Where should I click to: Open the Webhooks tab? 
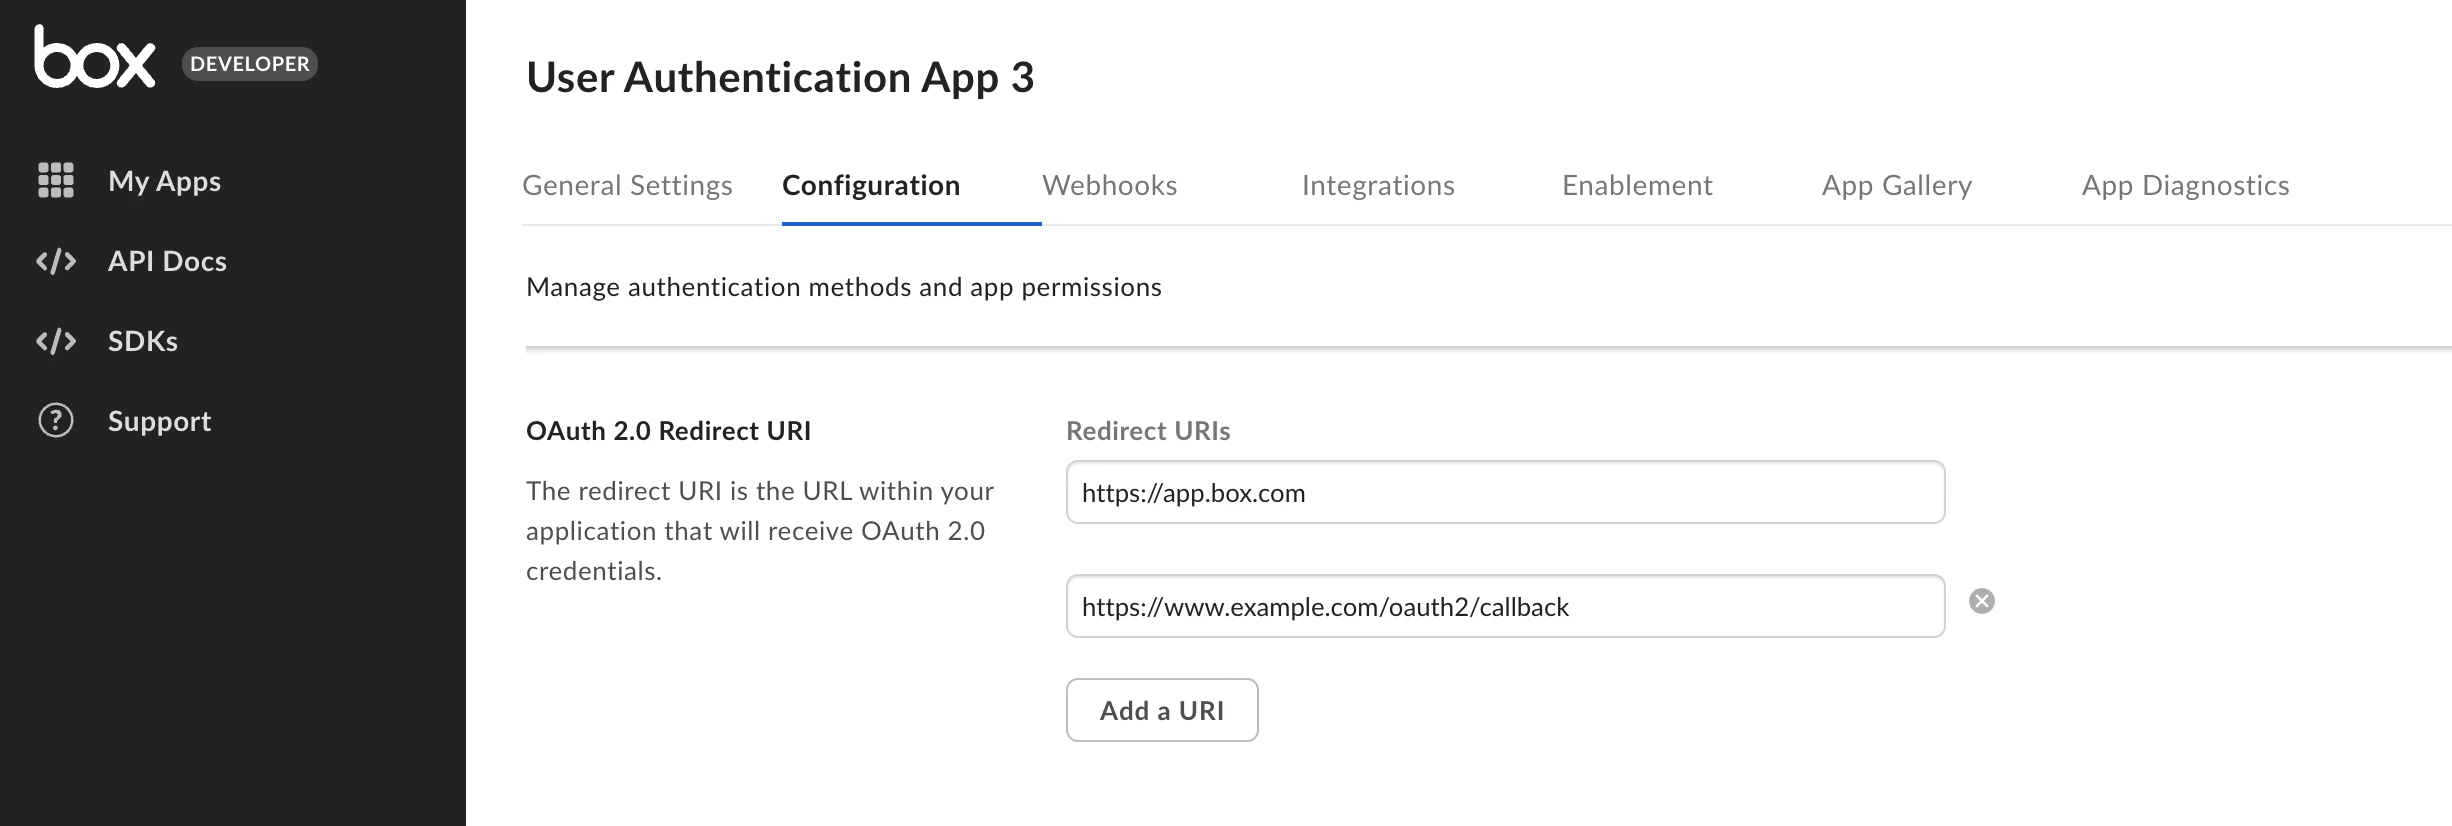[x=1109, y=185]
